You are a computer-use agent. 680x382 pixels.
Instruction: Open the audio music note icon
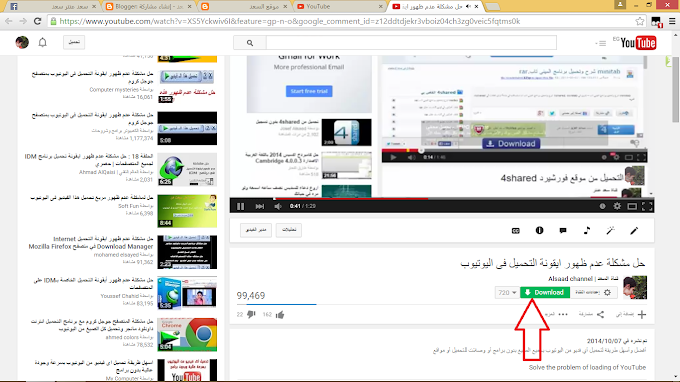(x=587, y=231)
